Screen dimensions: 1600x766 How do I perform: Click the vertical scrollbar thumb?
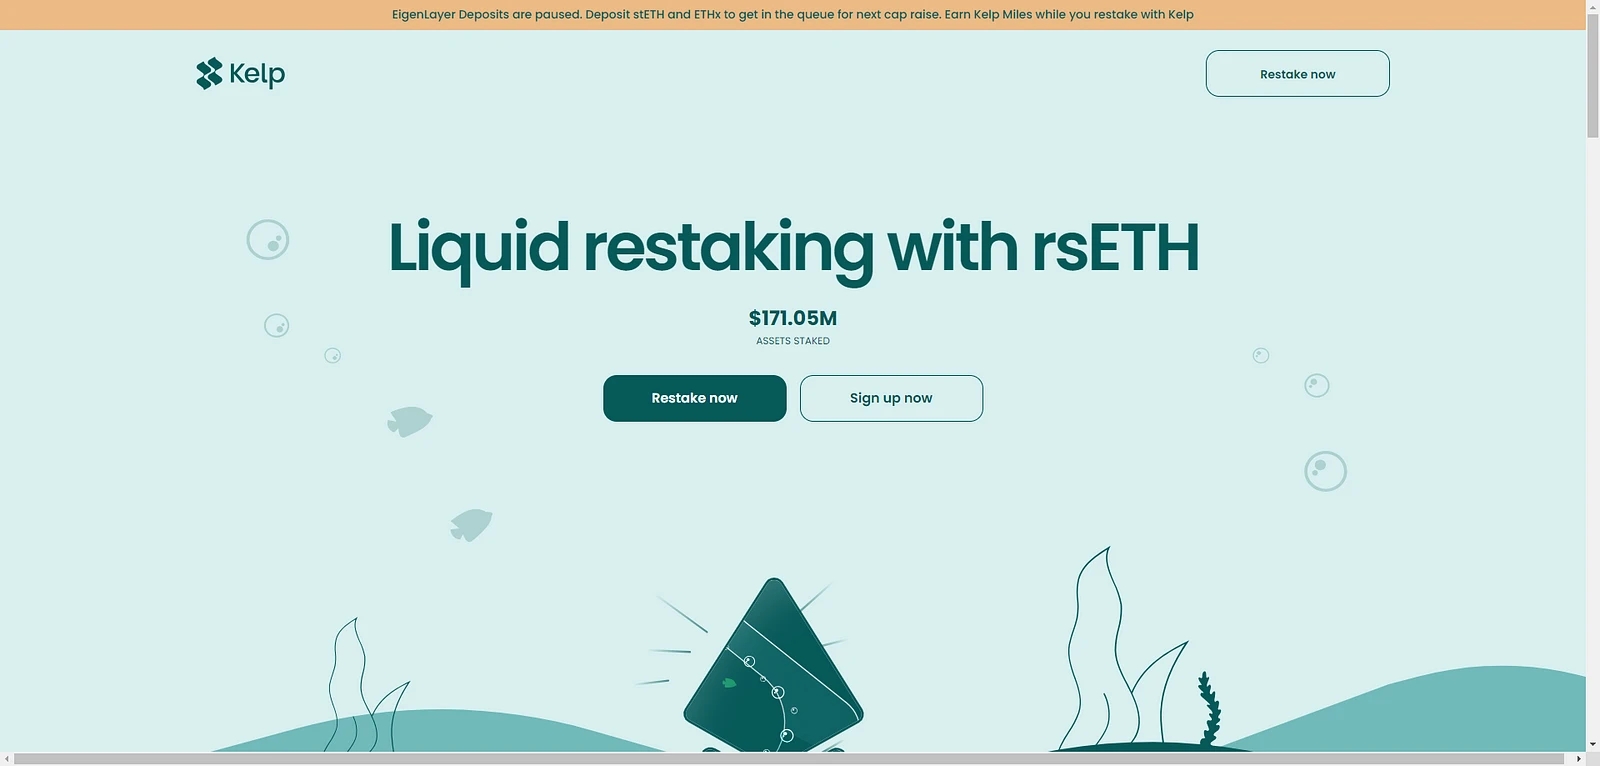pyautogui.click(x=1593, y=75)
